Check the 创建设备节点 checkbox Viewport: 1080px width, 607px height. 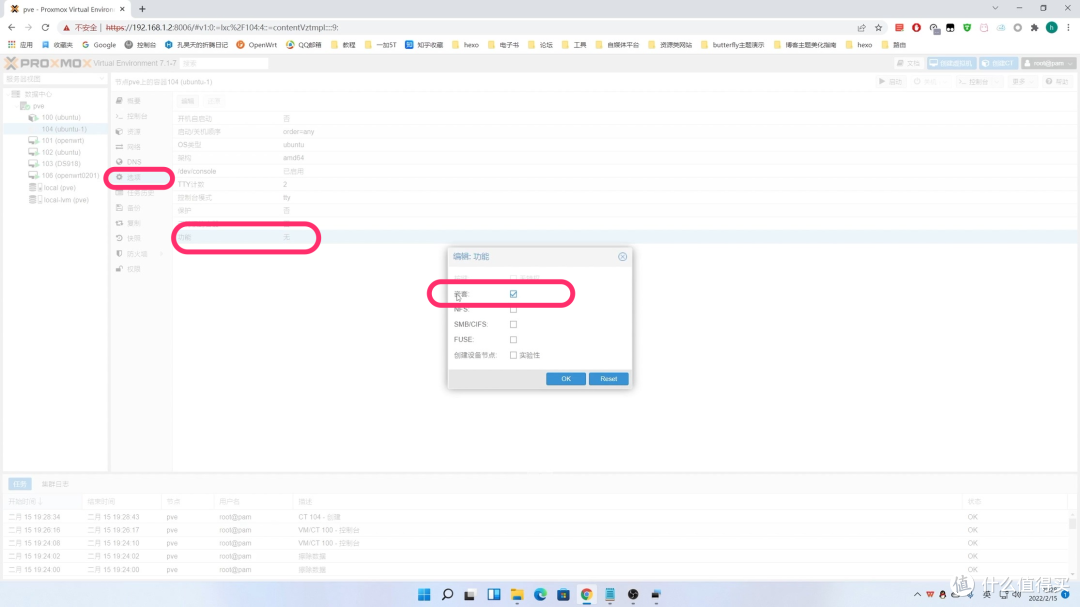[513, 355]
